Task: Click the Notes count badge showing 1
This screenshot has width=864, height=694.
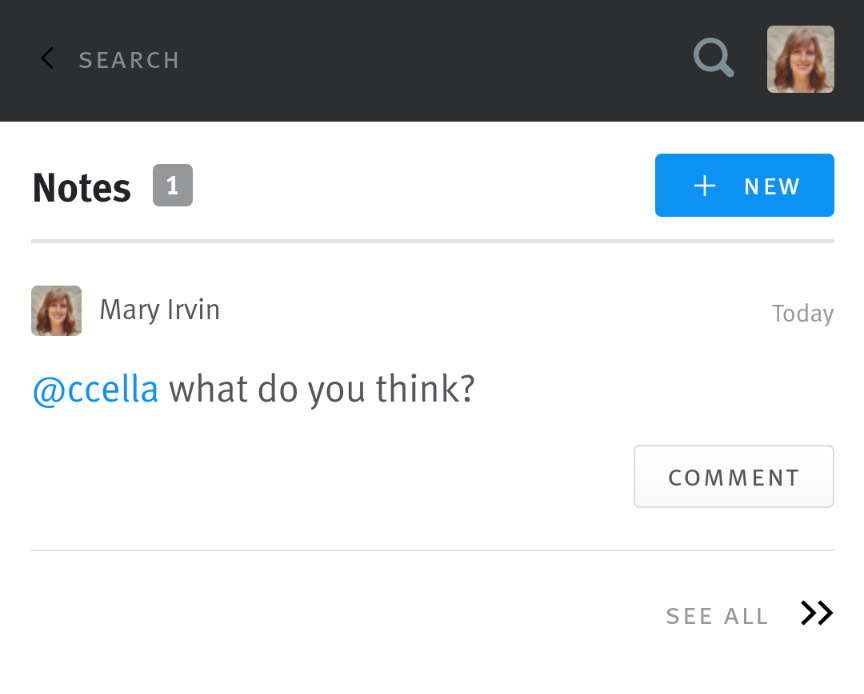Action: [x=172, y=186]
